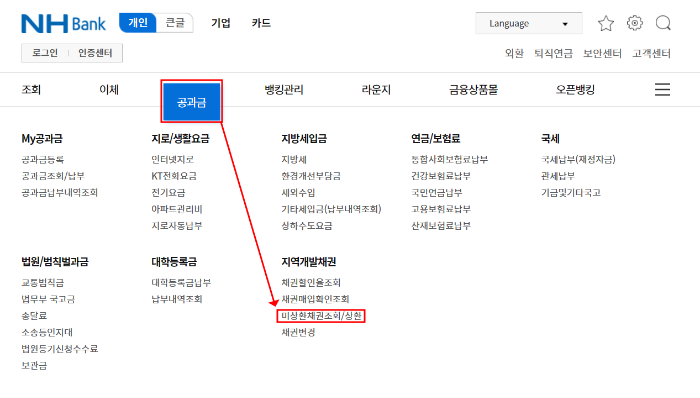Open 기타세입금(납부내역조회)
Screen dimensions: 700x398
(331, 209)
